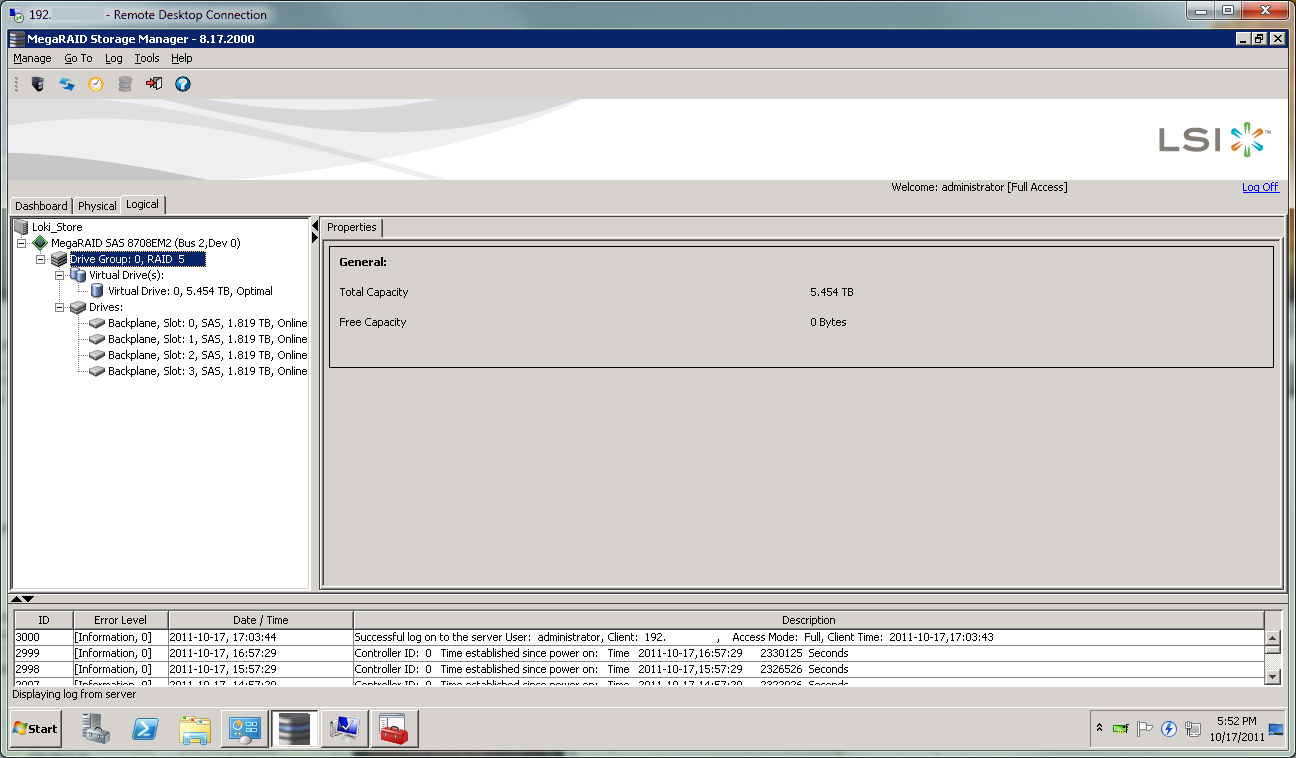Open the Manage menu

click(x=32, y=58)
